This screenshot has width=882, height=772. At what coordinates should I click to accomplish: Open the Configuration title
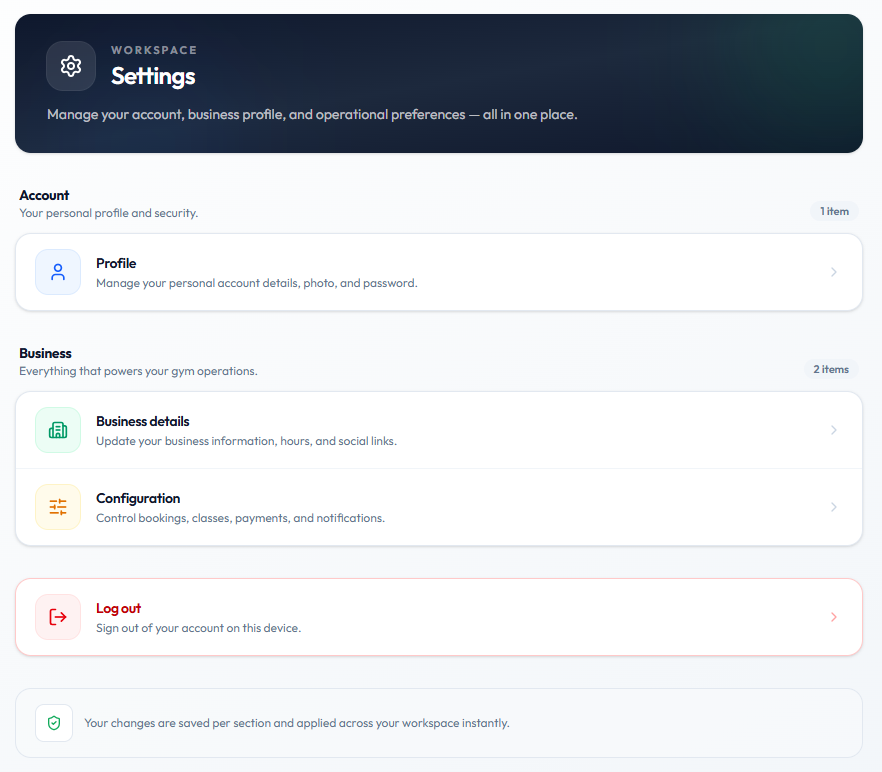coord(138,499)
